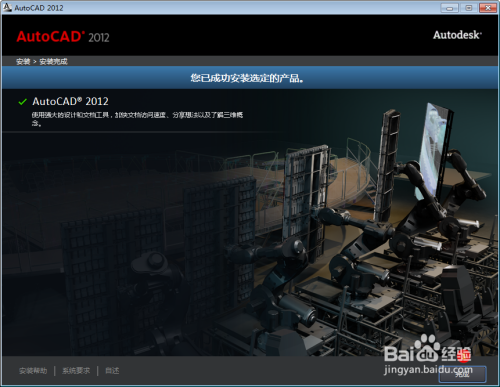This screenshot has height=387, width=500.
Task: Close the AutoCAD 2012 installer window
Action: click(x=488, y=8)
